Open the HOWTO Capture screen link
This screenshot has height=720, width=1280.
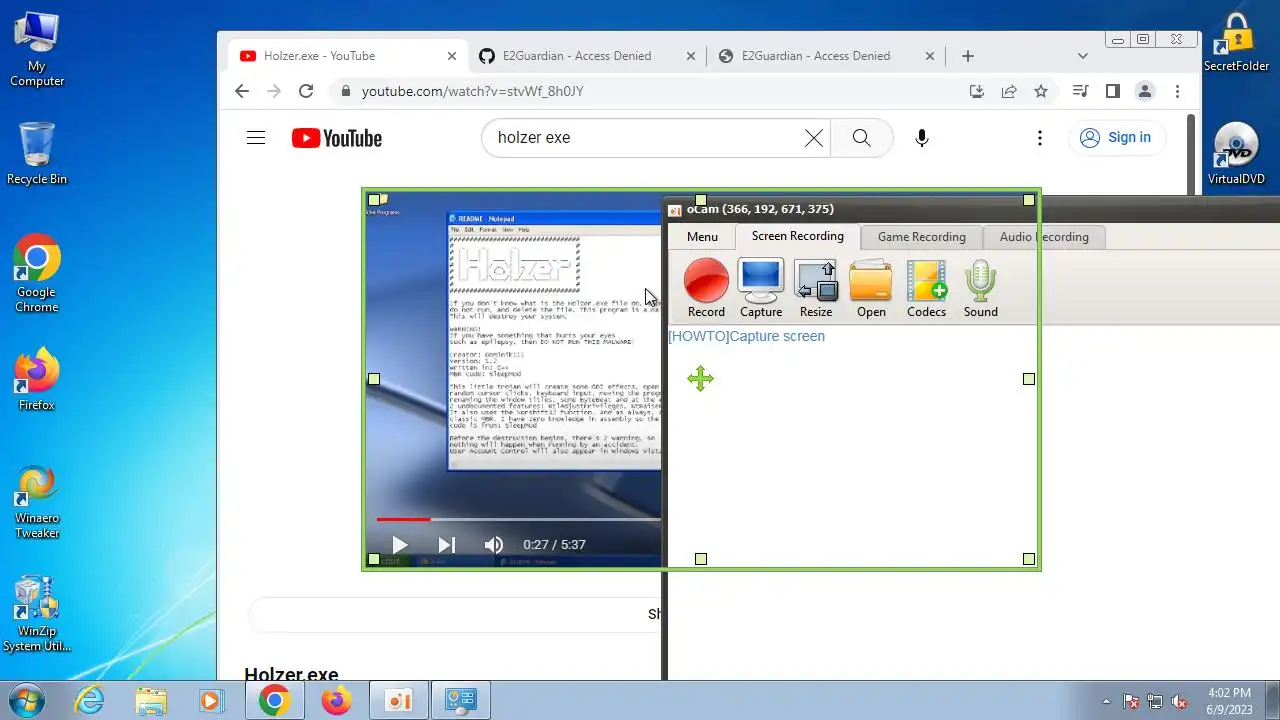746,336
